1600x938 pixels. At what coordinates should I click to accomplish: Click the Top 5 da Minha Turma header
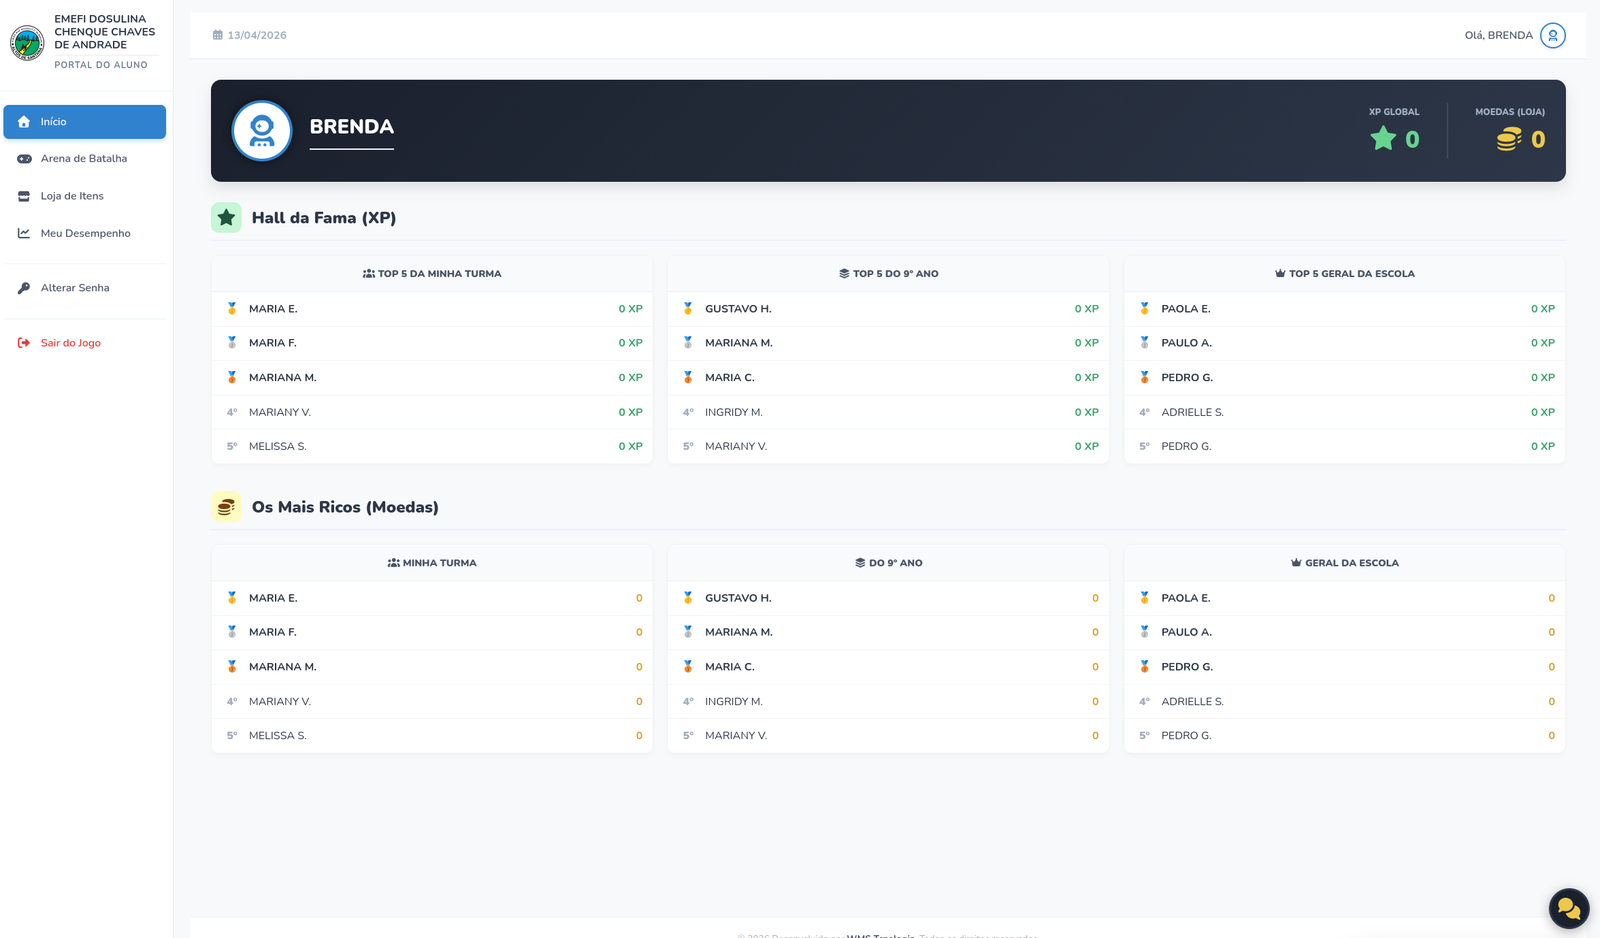[432, 274]
